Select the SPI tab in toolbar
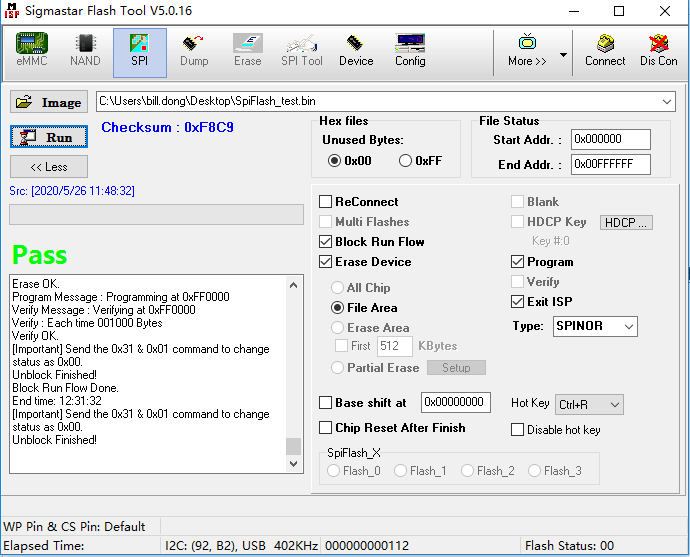This screenshot has height=557, width=690. pos(140,50)
